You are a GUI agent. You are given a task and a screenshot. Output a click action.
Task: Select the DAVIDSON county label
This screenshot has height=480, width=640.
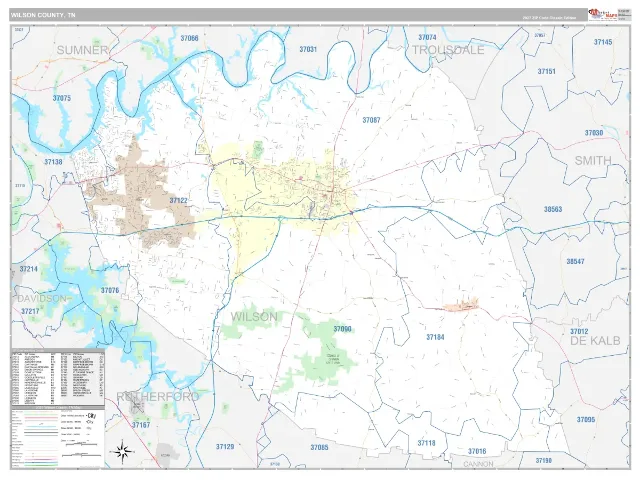pos(42,299)
